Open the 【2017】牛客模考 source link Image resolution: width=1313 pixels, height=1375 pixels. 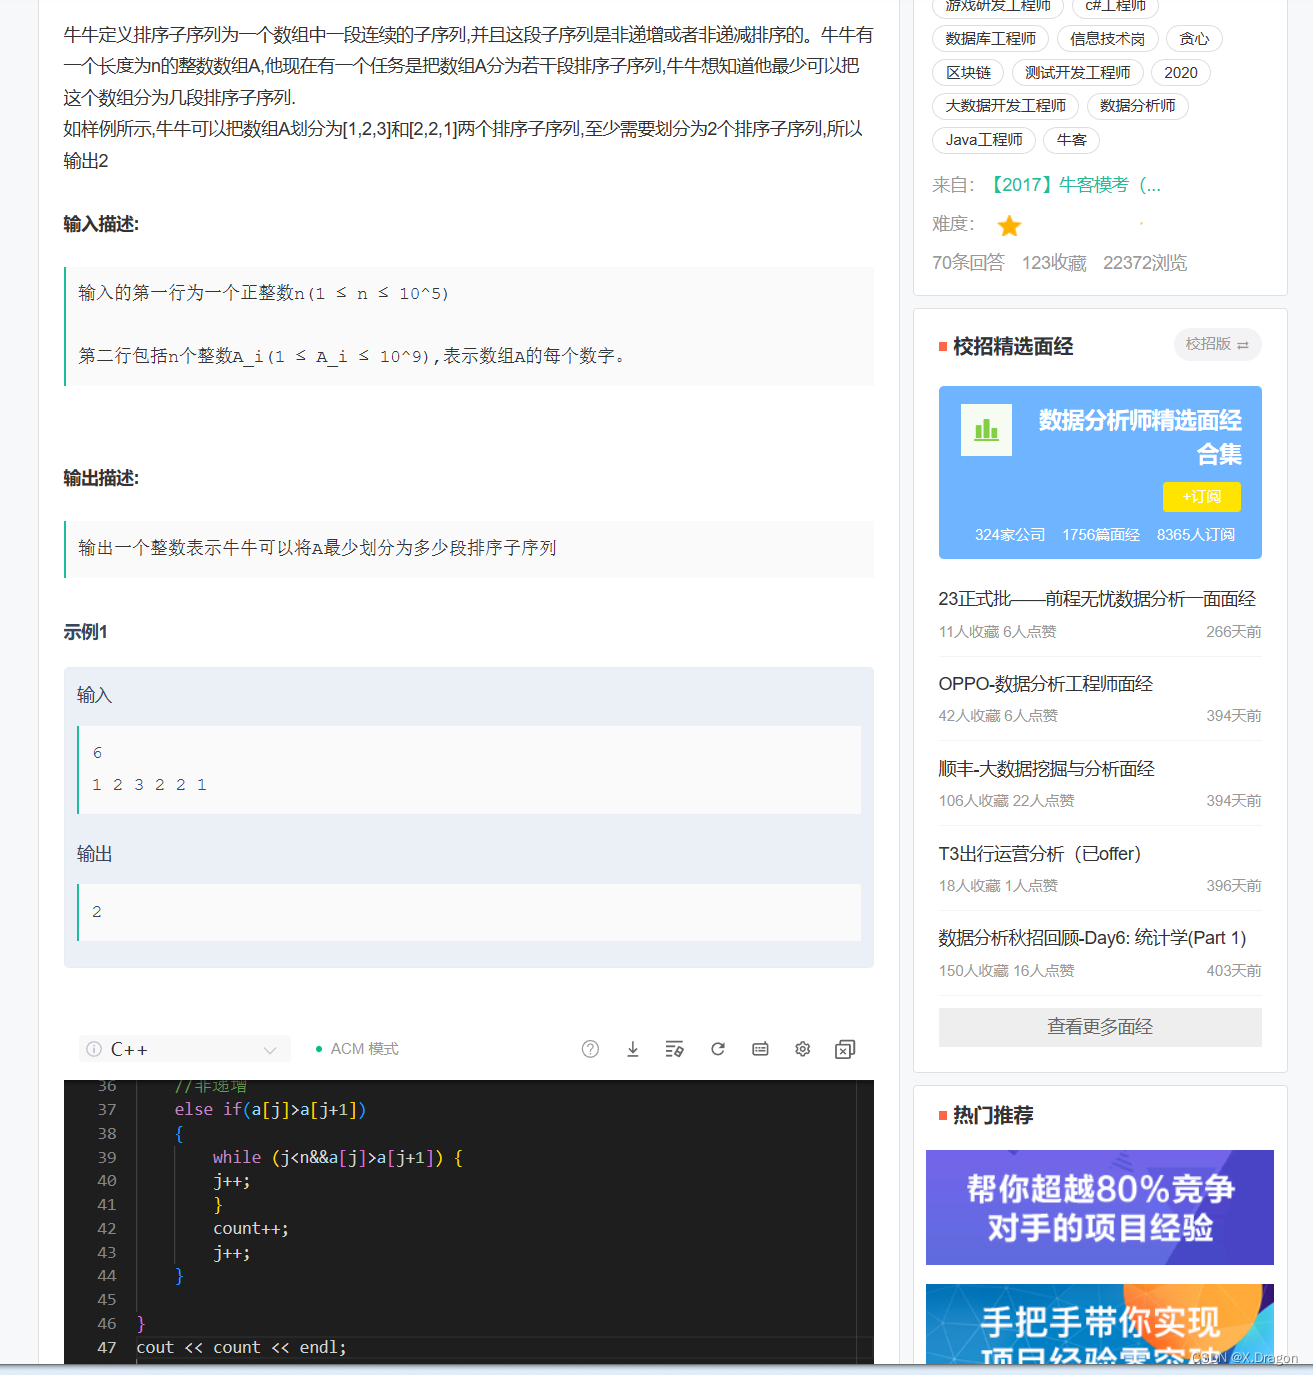(1074, 185)
